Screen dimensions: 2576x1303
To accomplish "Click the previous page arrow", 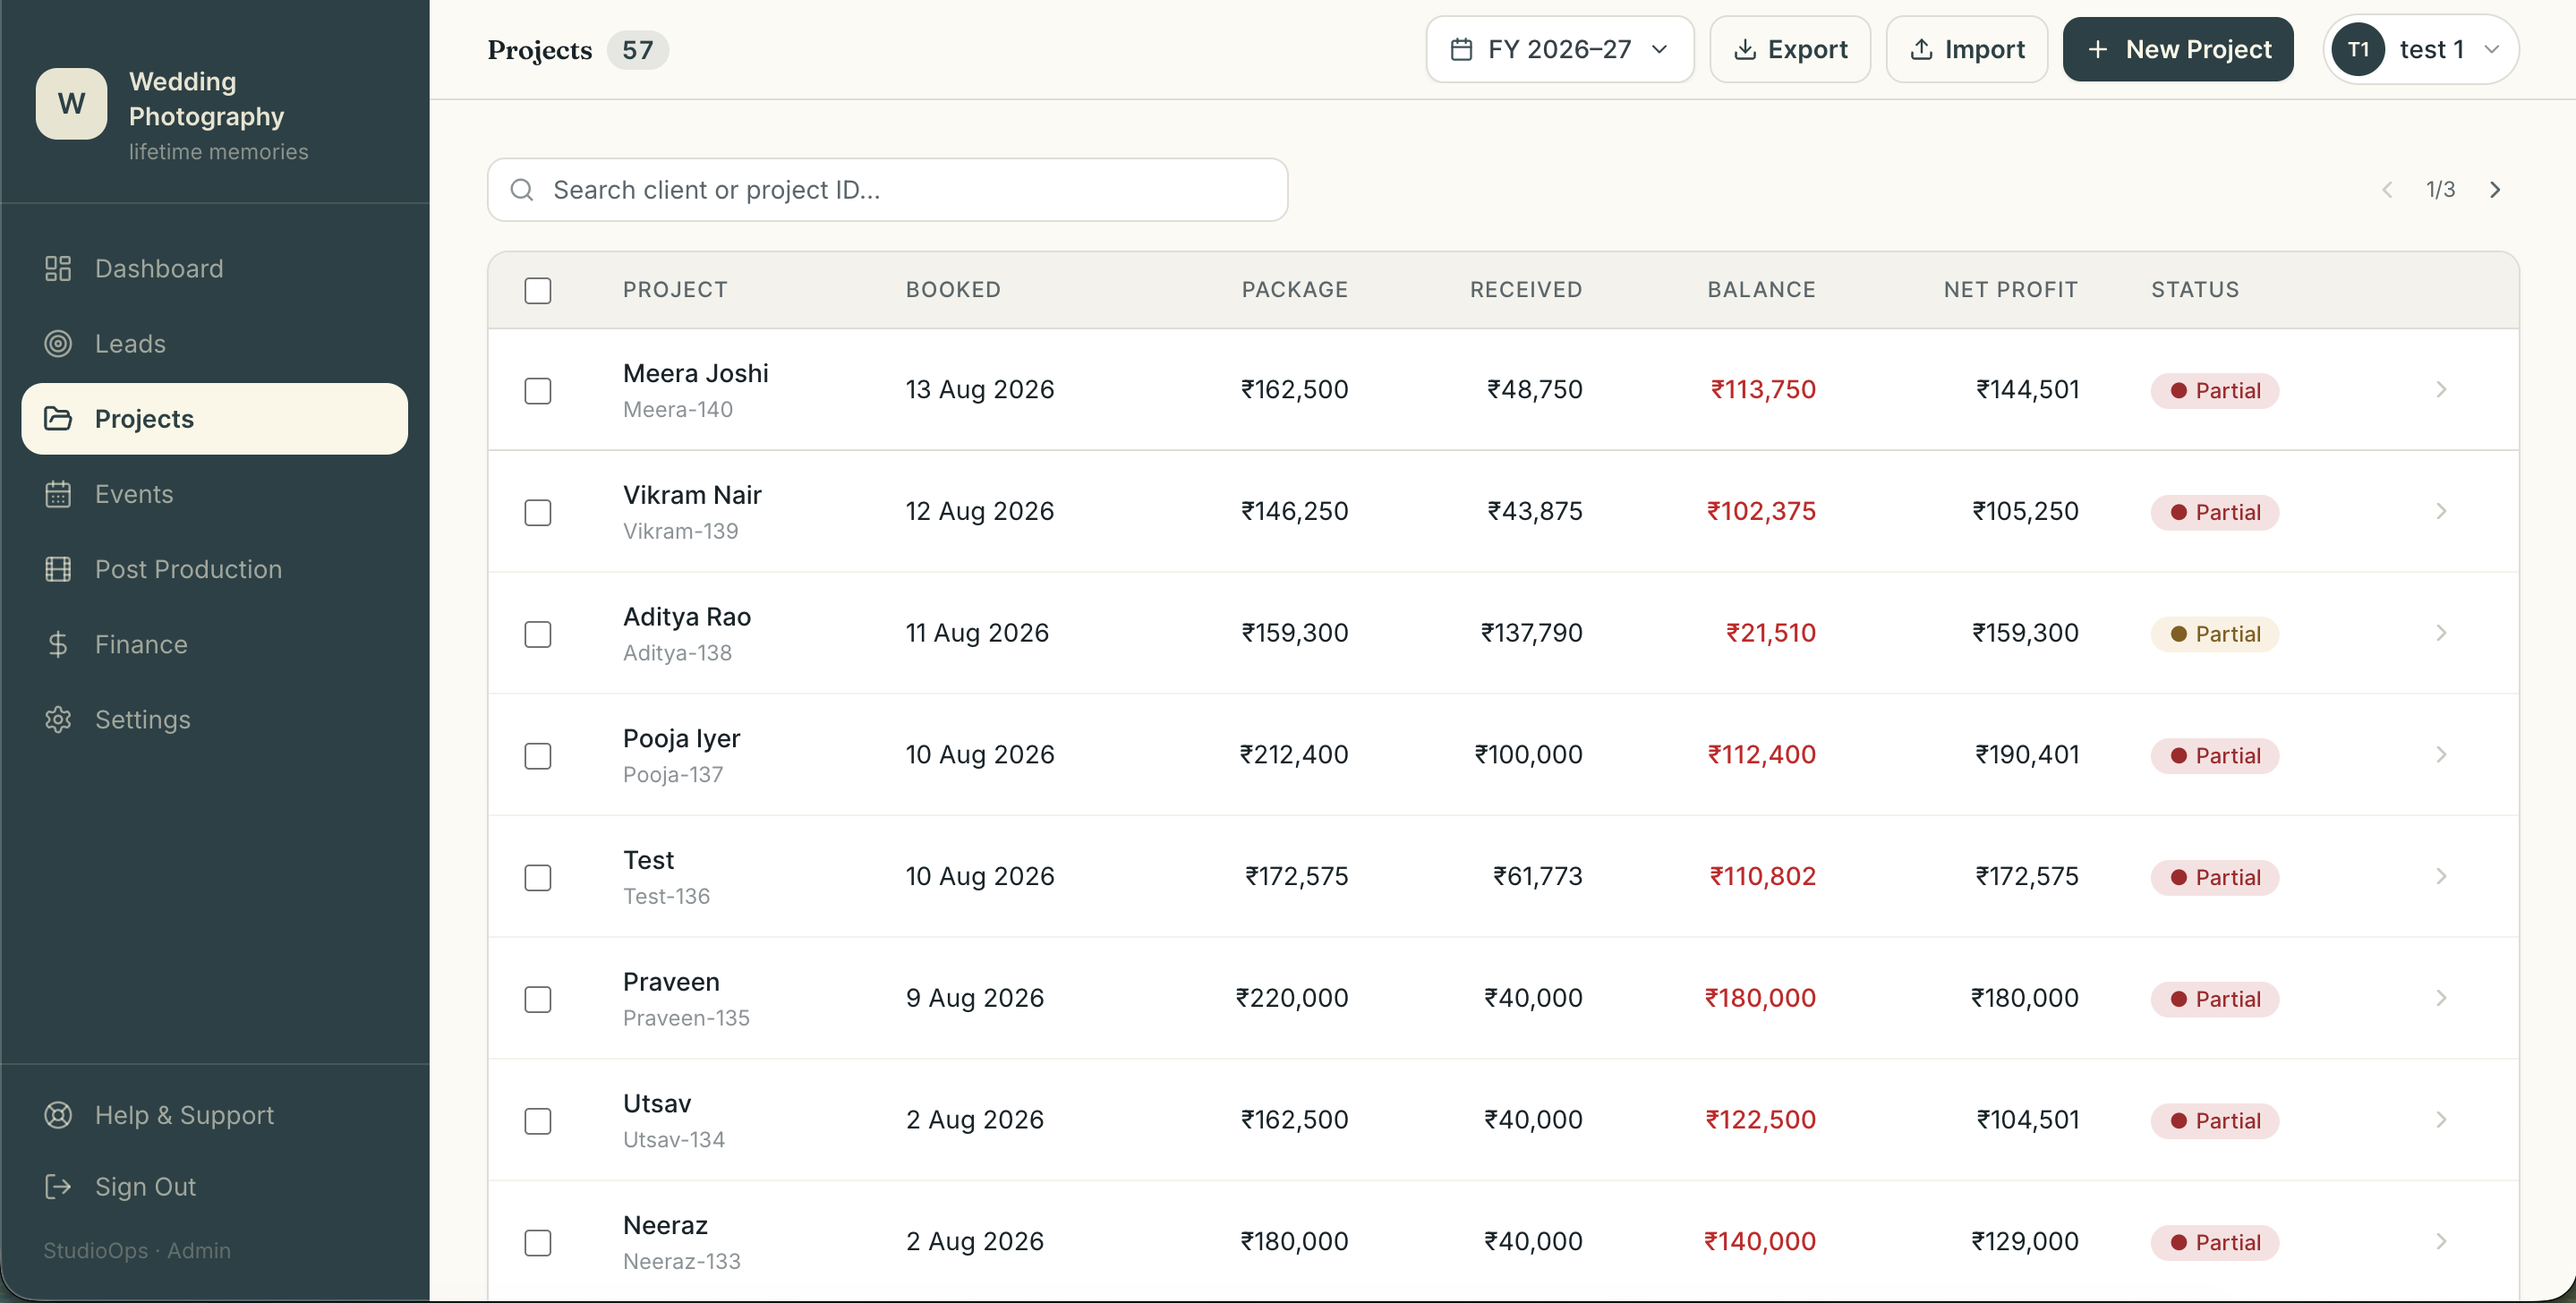I will coord(2387,189).
